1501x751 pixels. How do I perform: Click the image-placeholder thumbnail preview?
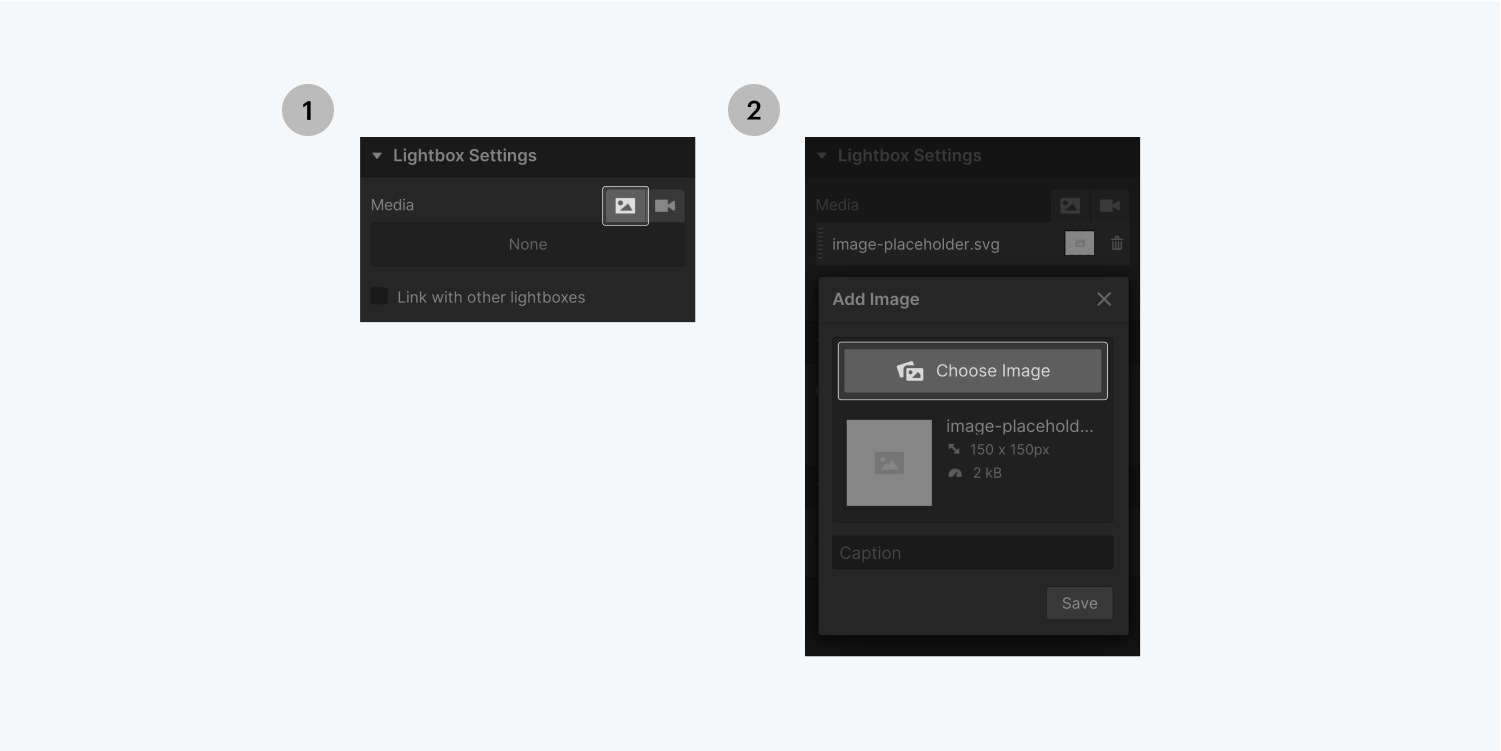pyautogui.click(x=889, y=462)
